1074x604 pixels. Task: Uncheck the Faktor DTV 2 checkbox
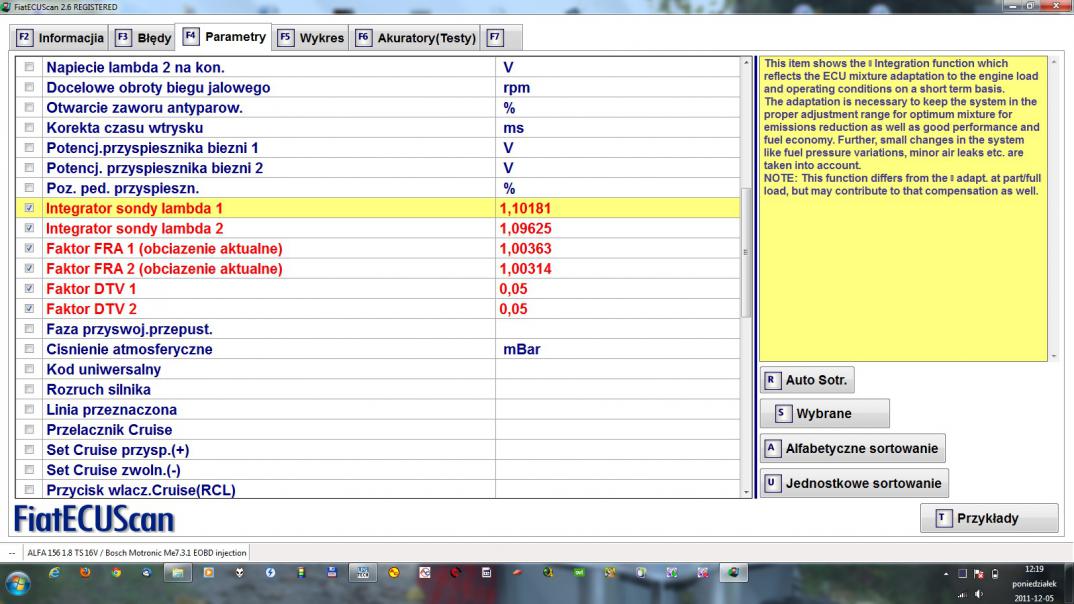click(x=29, y=309)
